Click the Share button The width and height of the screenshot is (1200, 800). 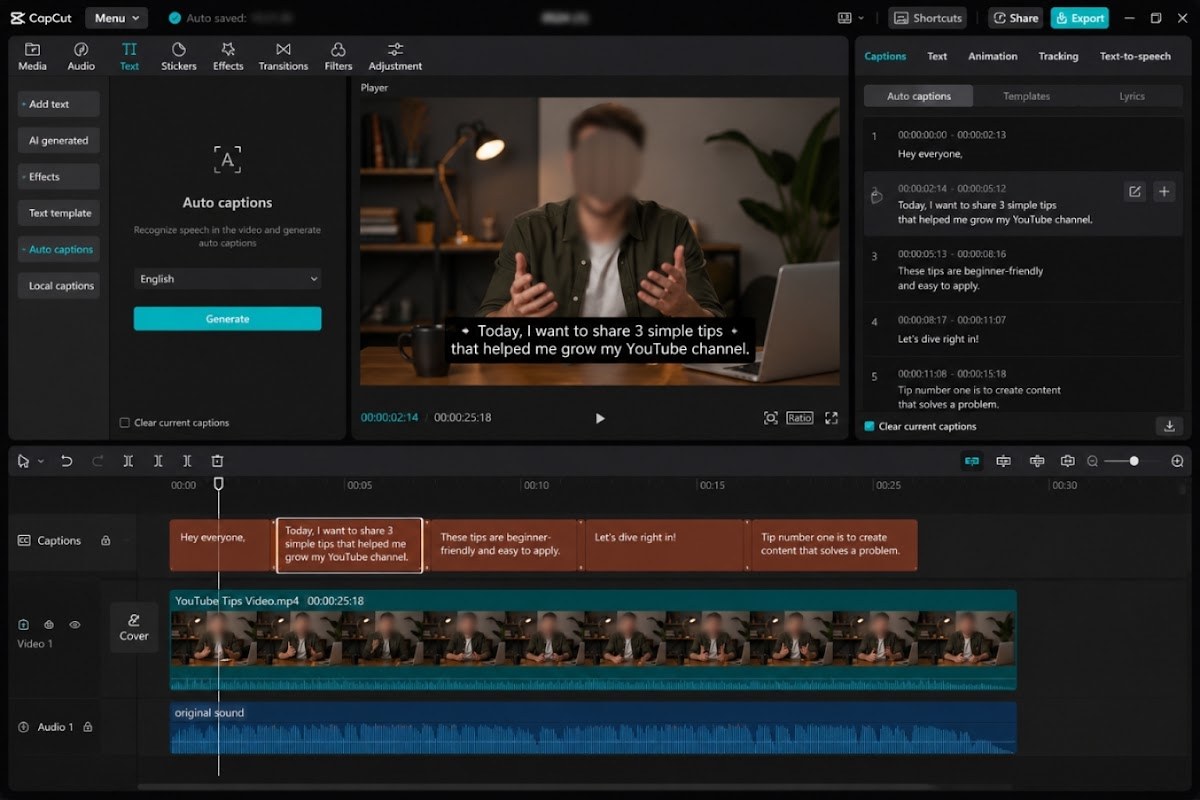[x=1015, y=18]
